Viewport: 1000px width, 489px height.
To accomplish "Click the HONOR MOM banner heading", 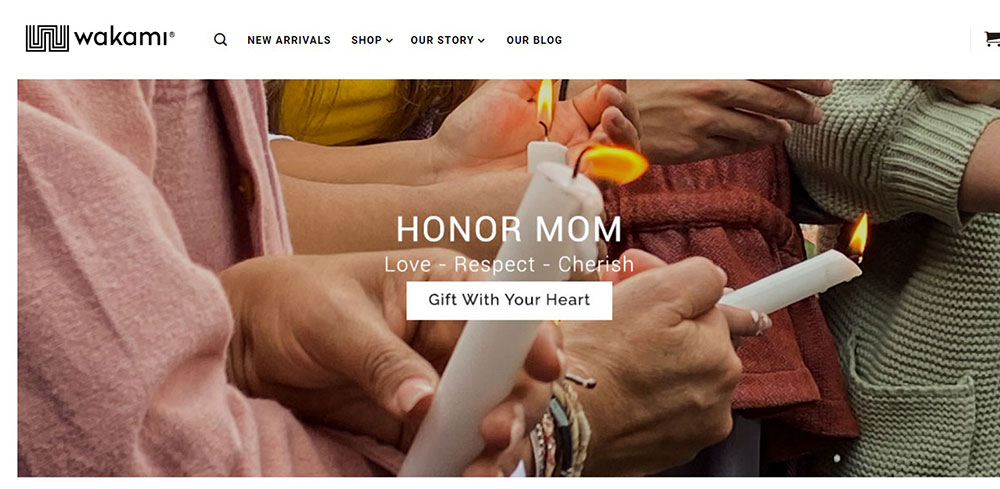I will coord(509,229).
